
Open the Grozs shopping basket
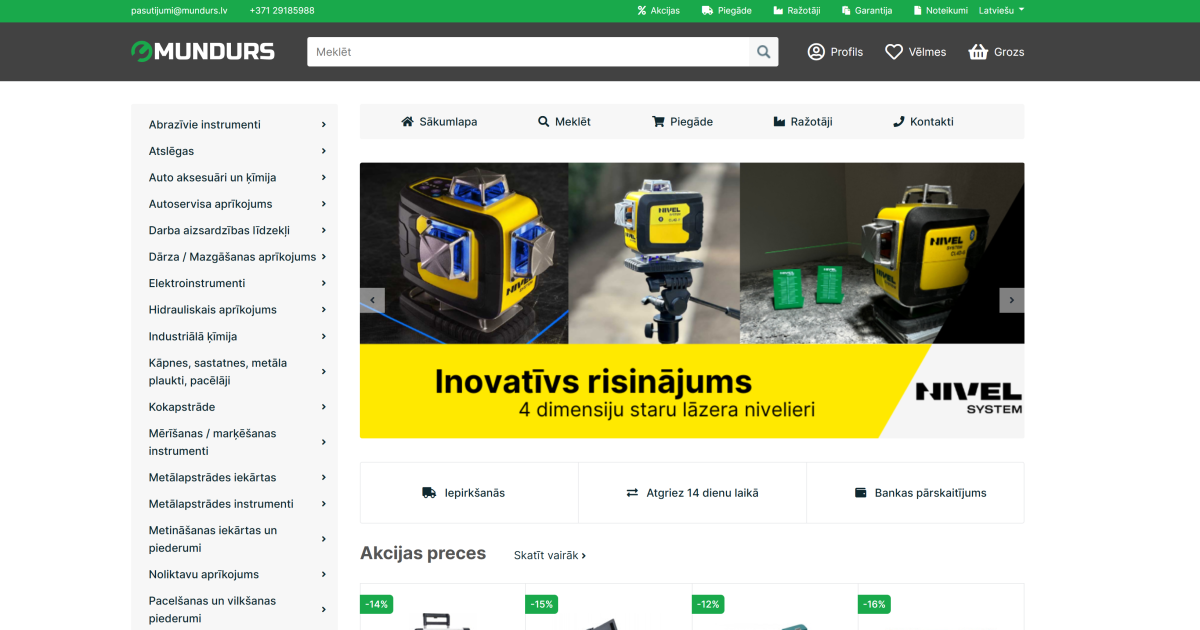coord(978,52)
